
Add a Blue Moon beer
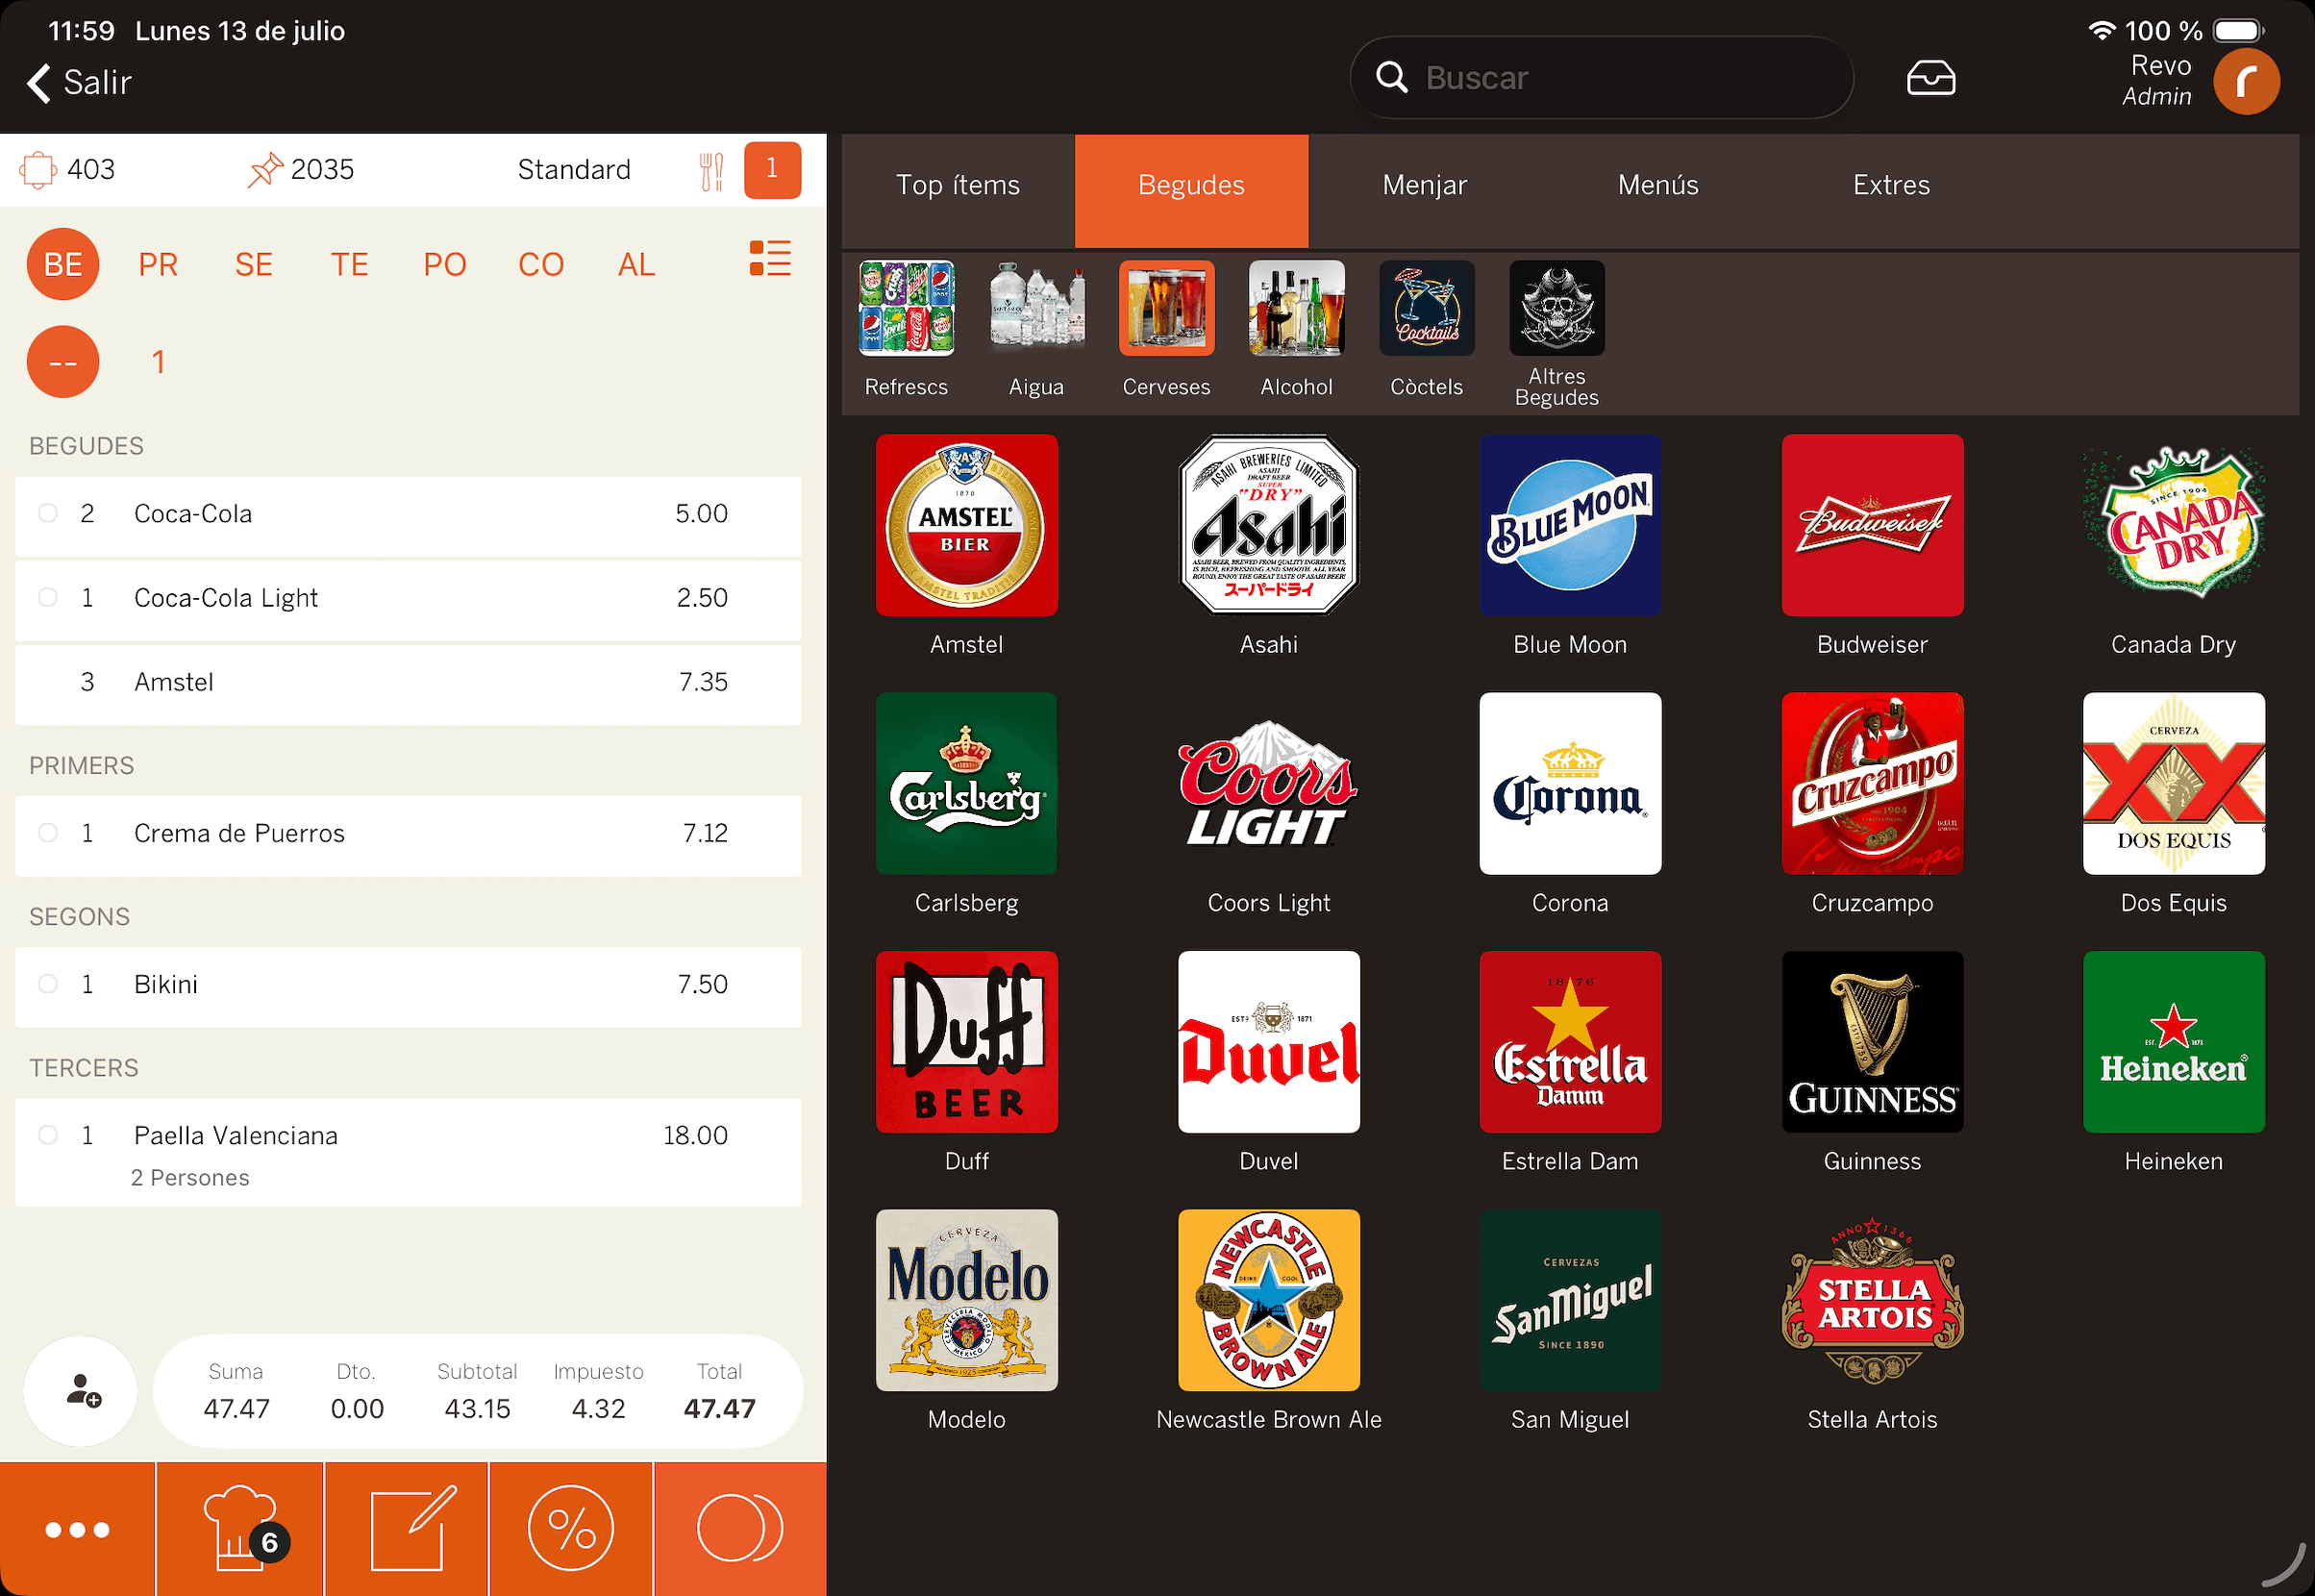click(x=1570, y=546)
